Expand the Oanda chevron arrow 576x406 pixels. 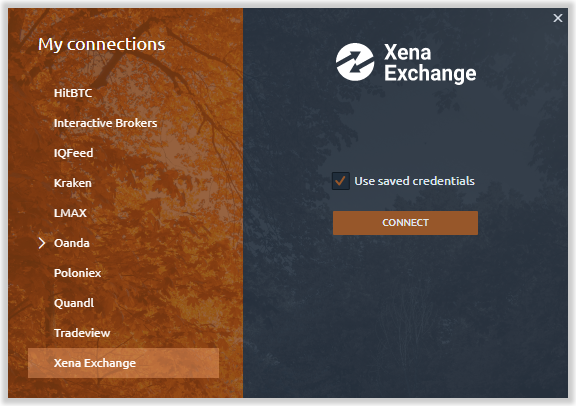[42, 243]
